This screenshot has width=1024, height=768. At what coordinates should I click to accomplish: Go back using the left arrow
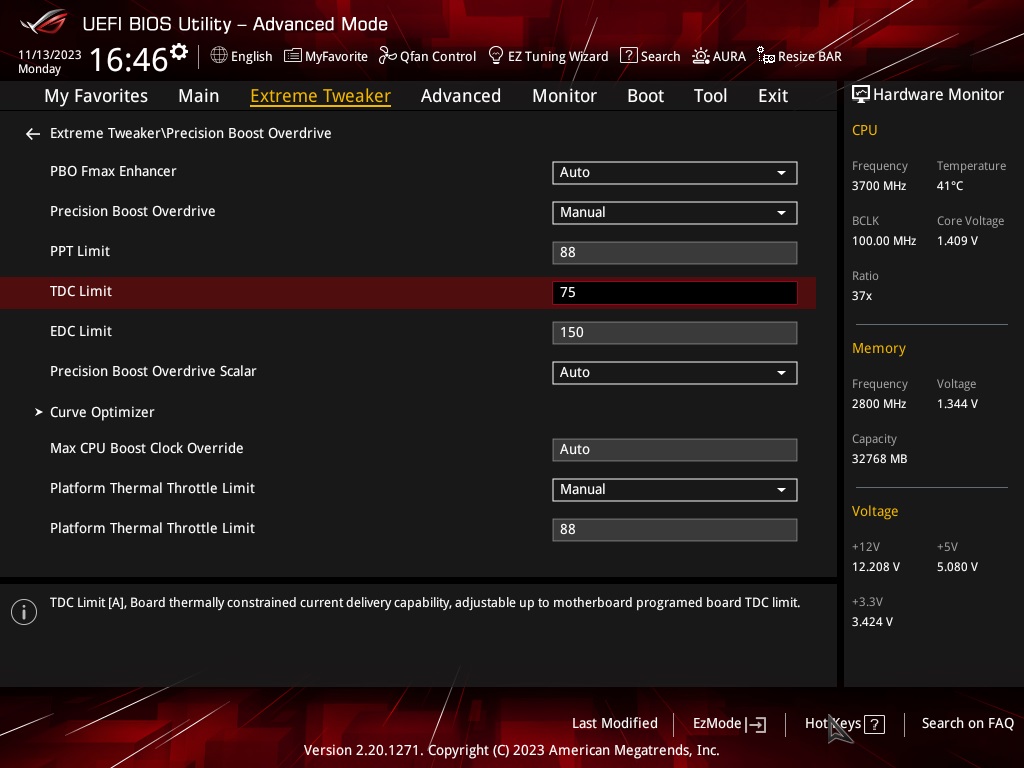33,134
